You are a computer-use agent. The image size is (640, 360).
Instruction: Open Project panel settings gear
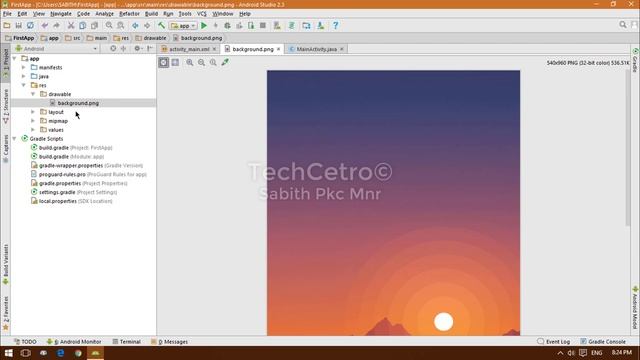point(138,49)
